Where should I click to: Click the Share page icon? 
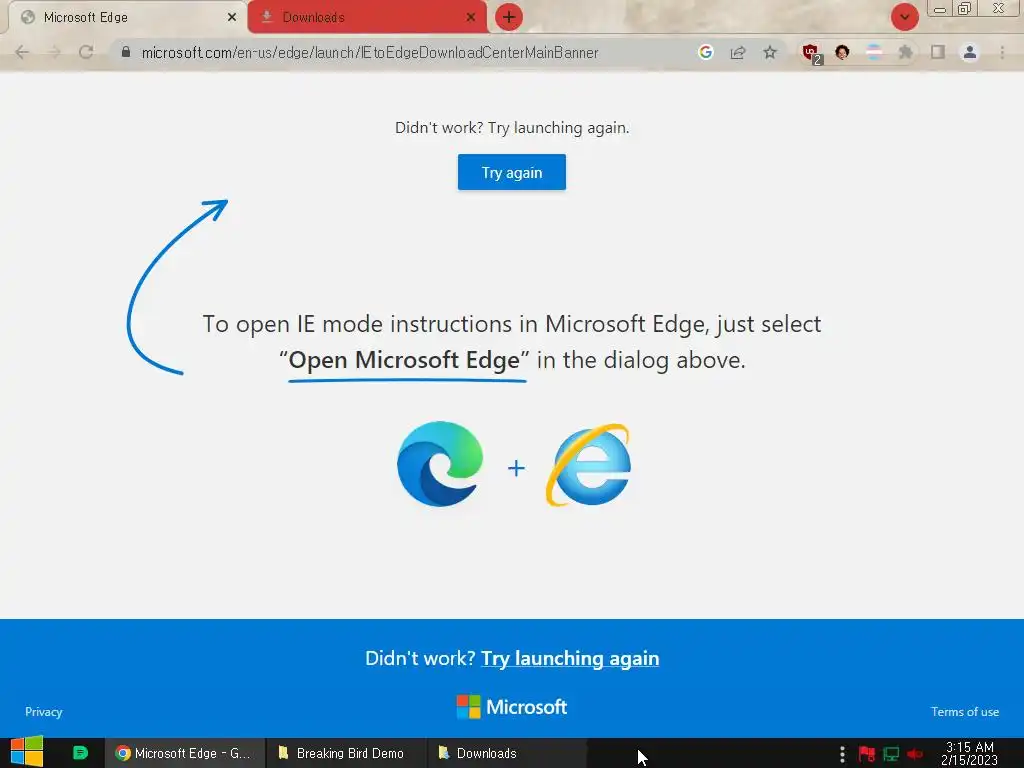tap(738, 52)
